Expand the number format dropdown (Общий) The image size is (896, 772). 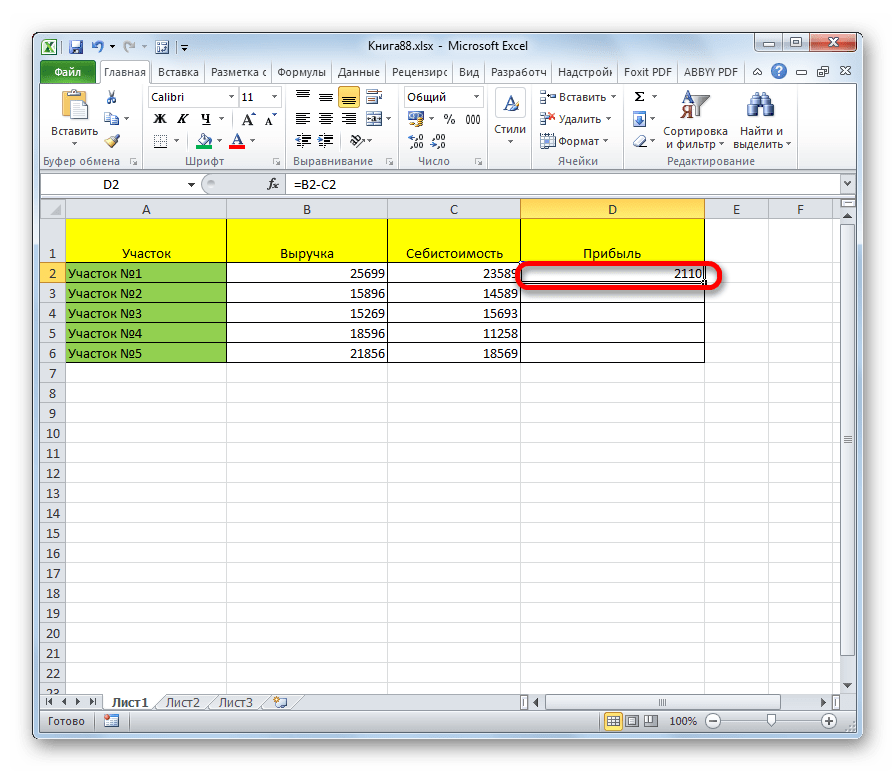[475, 97]
